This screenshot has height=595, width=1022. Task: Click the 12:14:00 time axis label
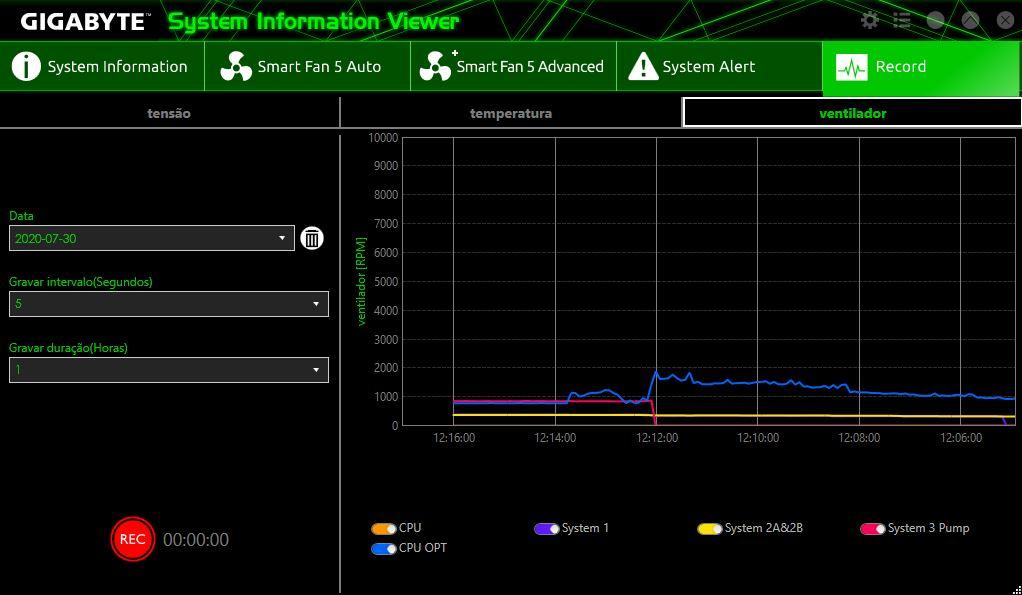click(x=555, y=438)
